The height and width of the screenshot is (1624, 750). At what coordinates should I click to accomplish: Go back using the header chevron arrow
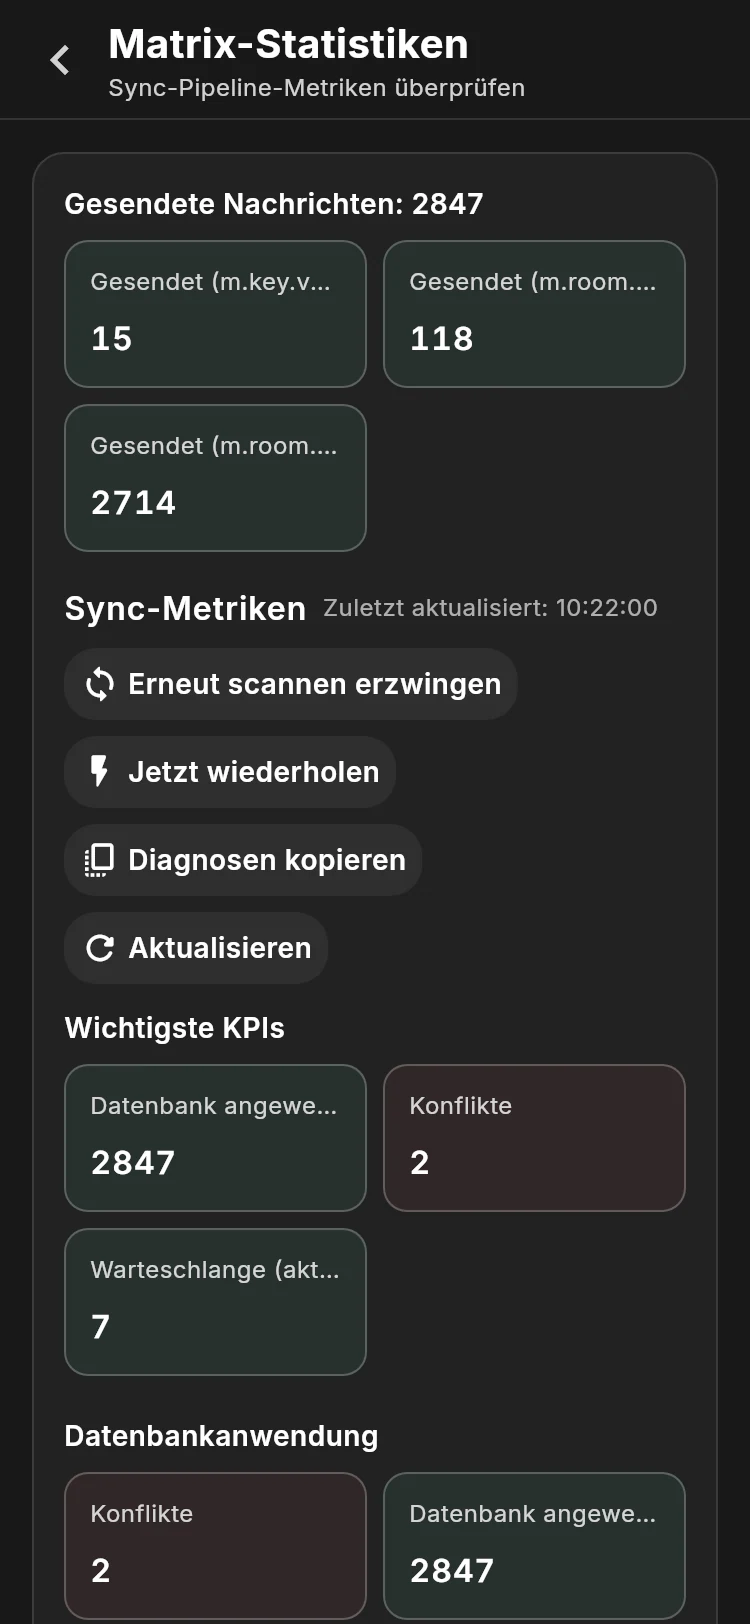pos(60,60)
